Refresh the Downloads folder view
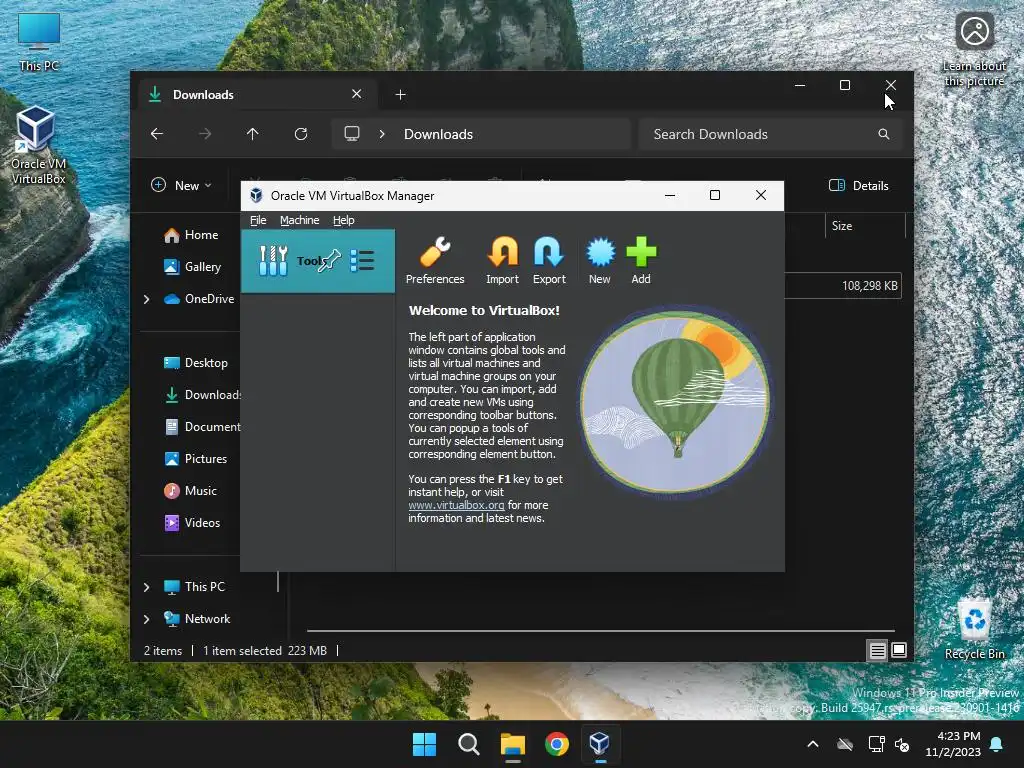The width and height of the screenshot is (1024, 768). click(x=300, y=134)
